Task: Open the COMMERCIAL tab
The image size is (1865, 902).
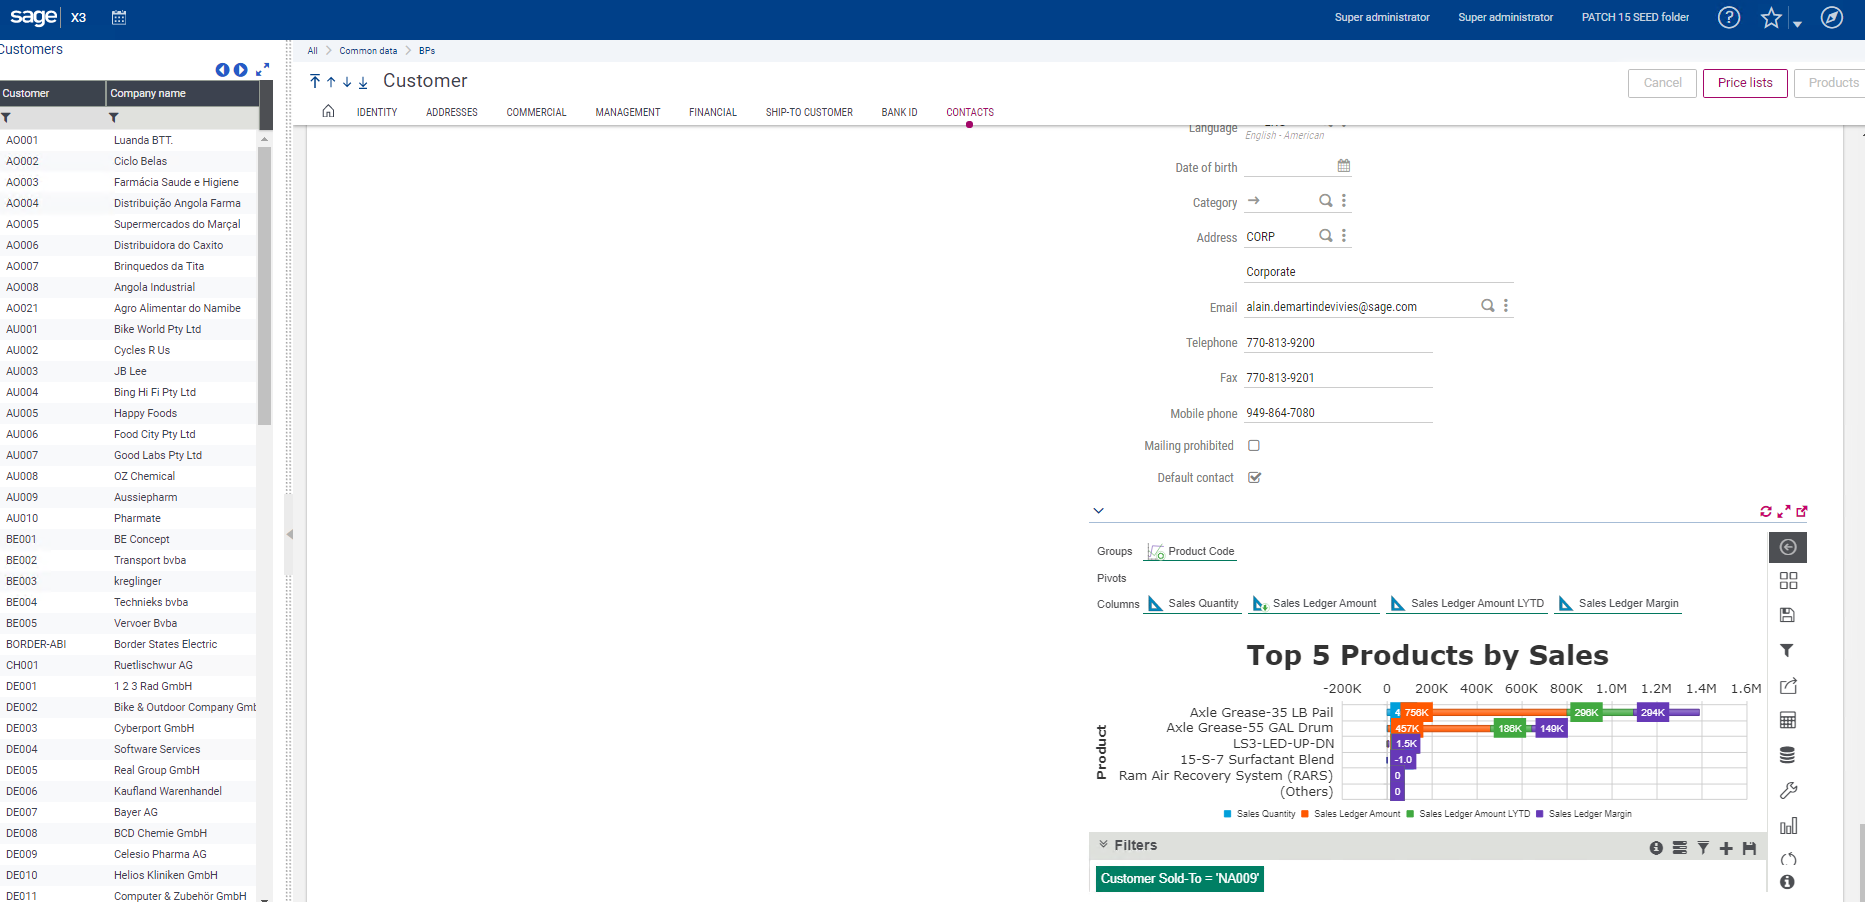Action: click(536, 112)
